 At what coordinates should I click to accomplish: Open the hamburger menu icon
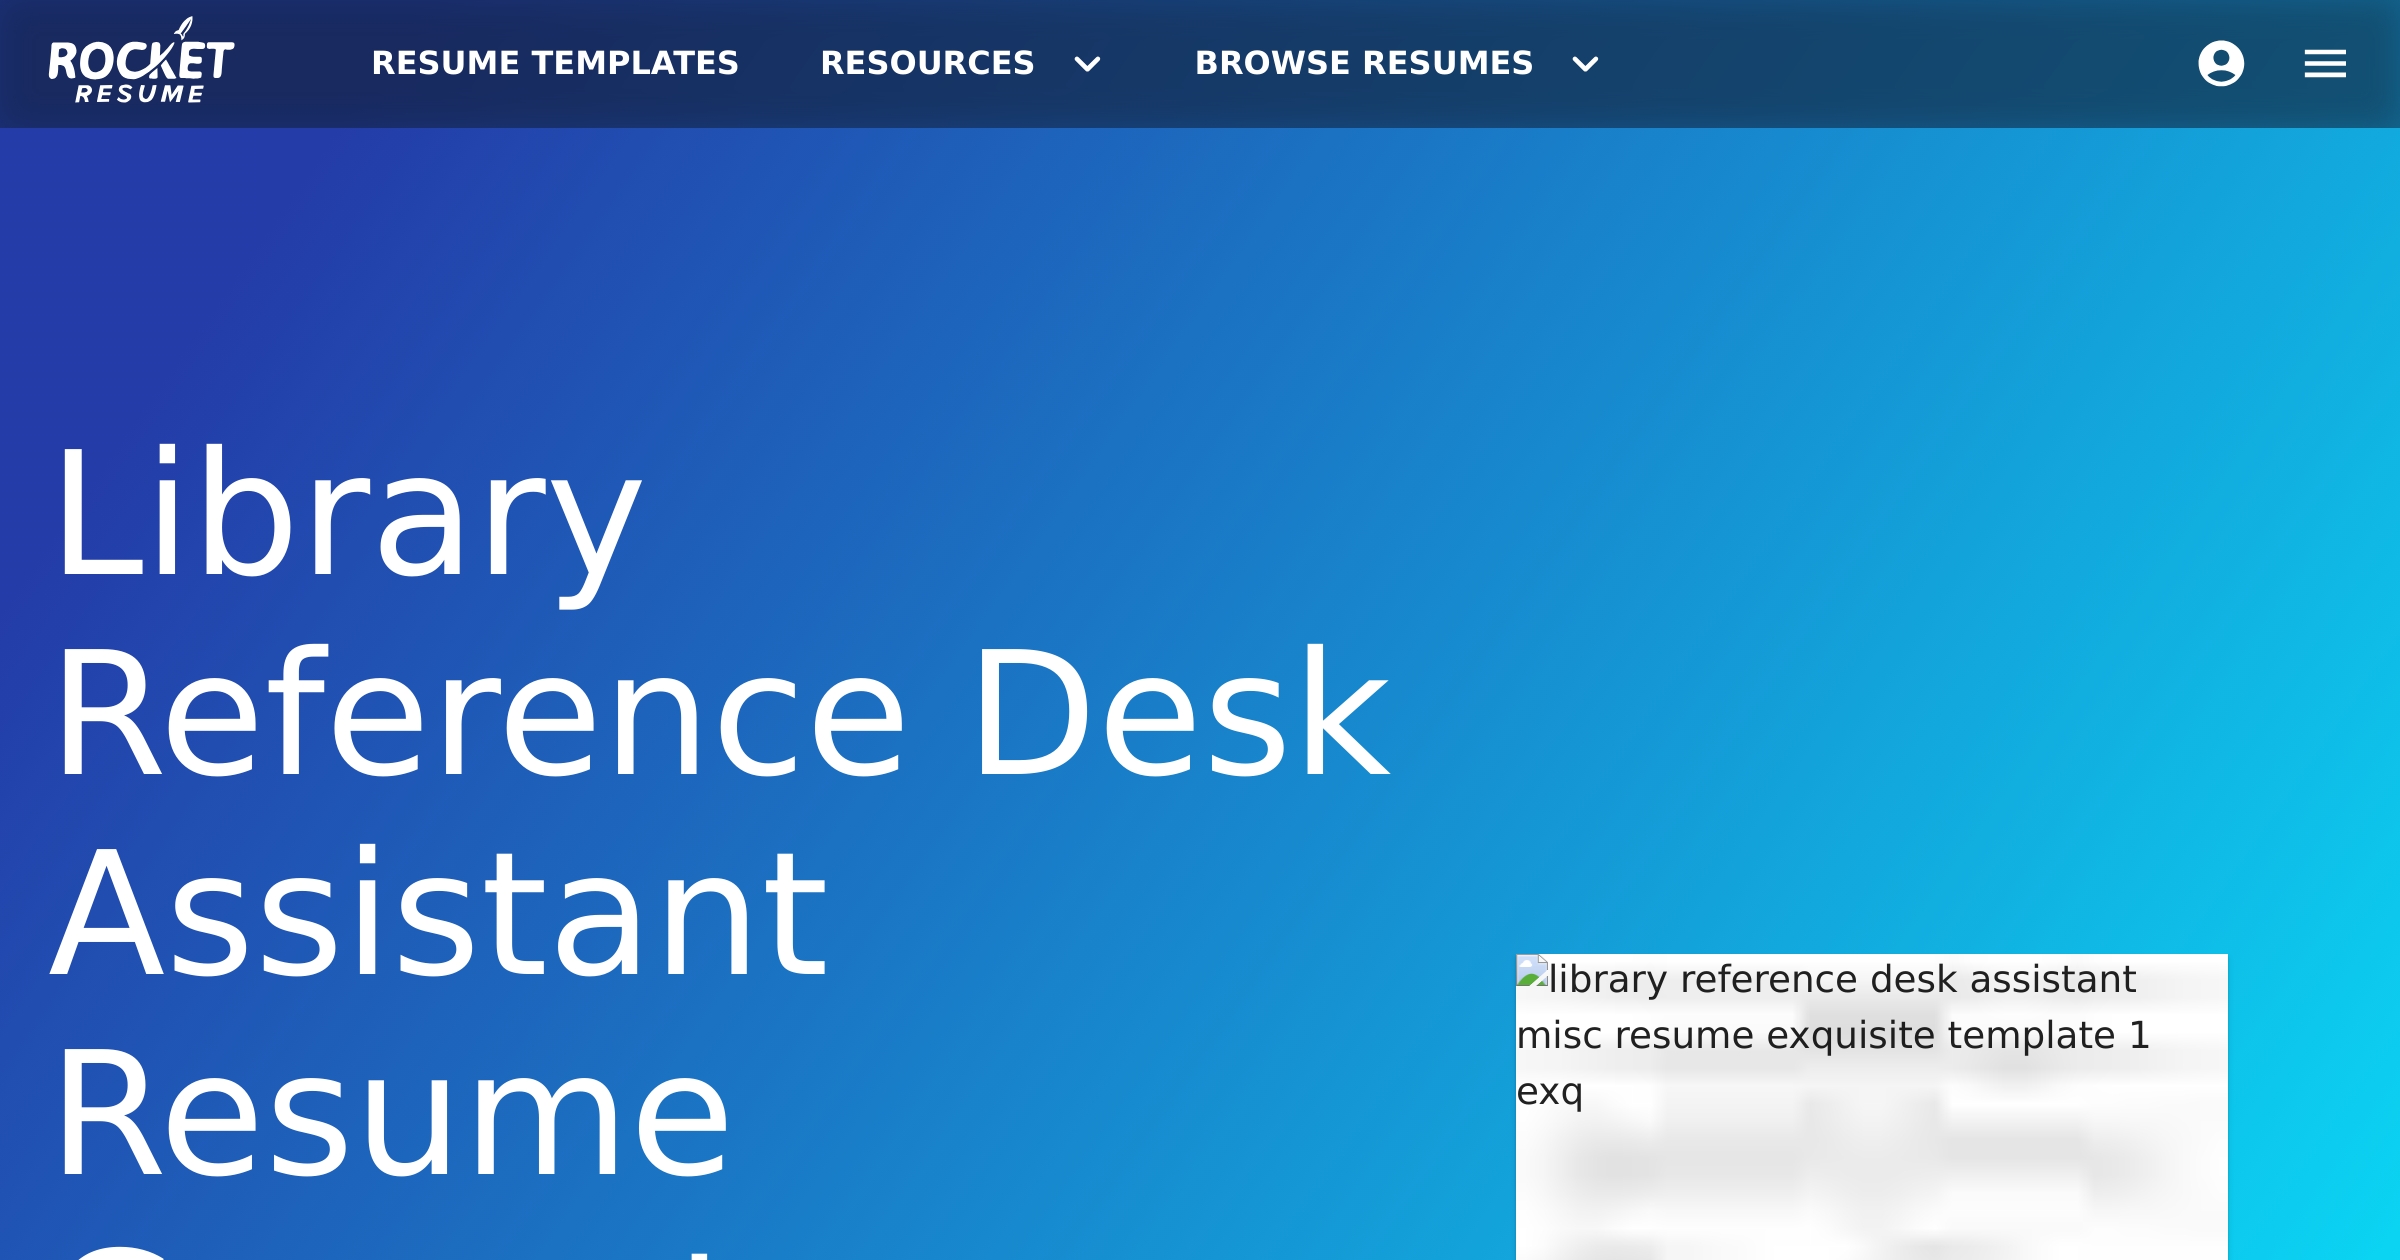[x=2325, y=64]
